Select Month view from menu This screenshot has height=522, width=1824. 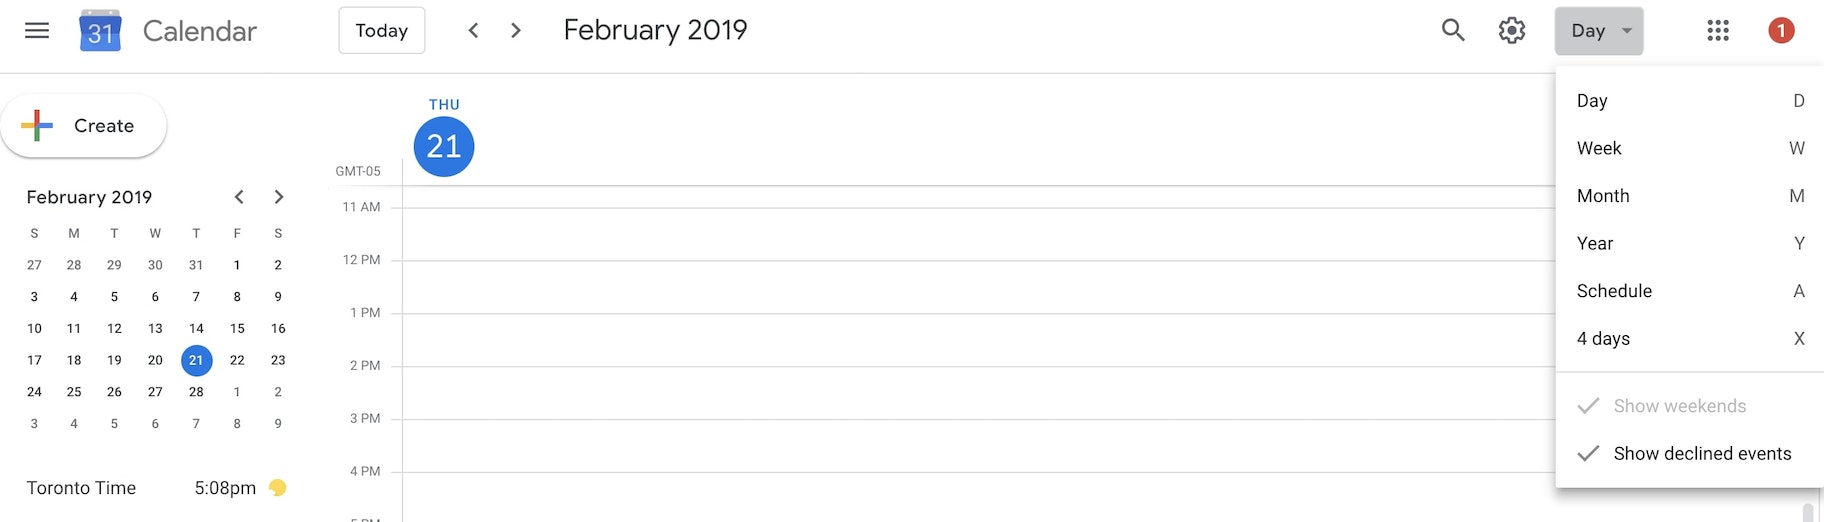(x=1603, y=196)
